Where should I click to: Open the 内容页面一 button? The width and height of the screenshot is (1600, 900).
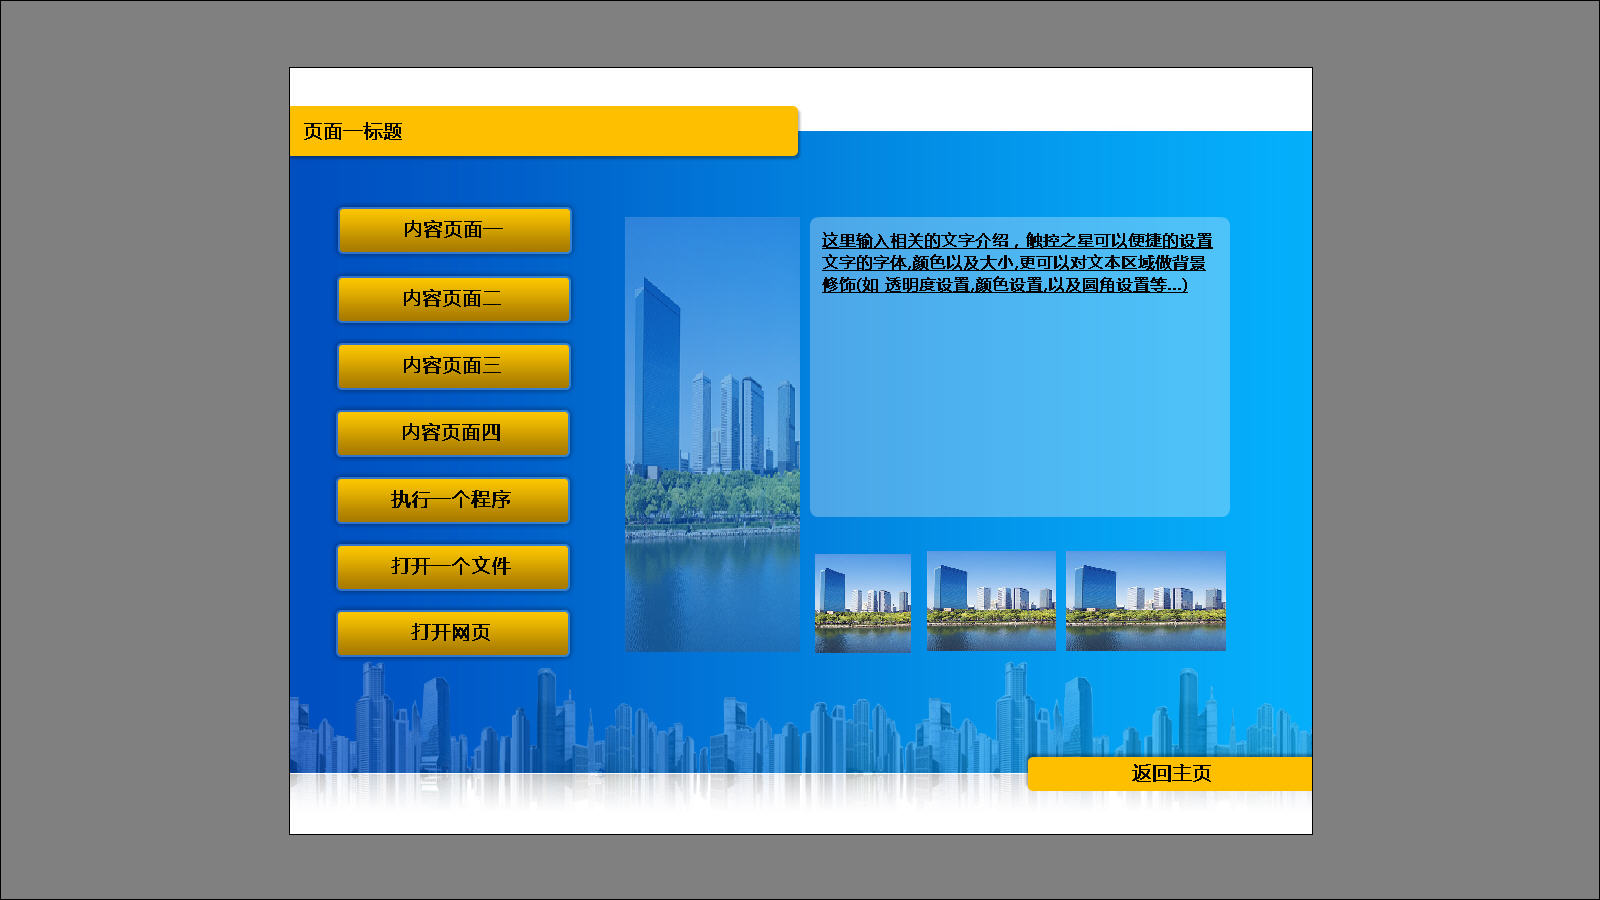[x=454, y=230]
